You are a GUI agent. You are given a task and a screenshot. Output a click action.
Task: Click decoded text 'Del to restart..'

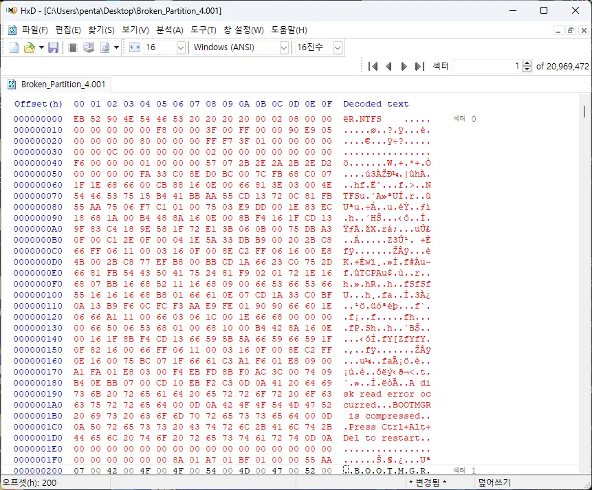pyautogui.click(x=387, y=438)
